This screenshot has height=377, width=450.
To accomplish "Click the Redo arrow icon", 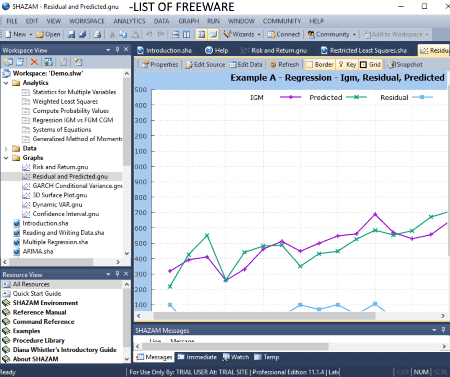I will 161,34.
